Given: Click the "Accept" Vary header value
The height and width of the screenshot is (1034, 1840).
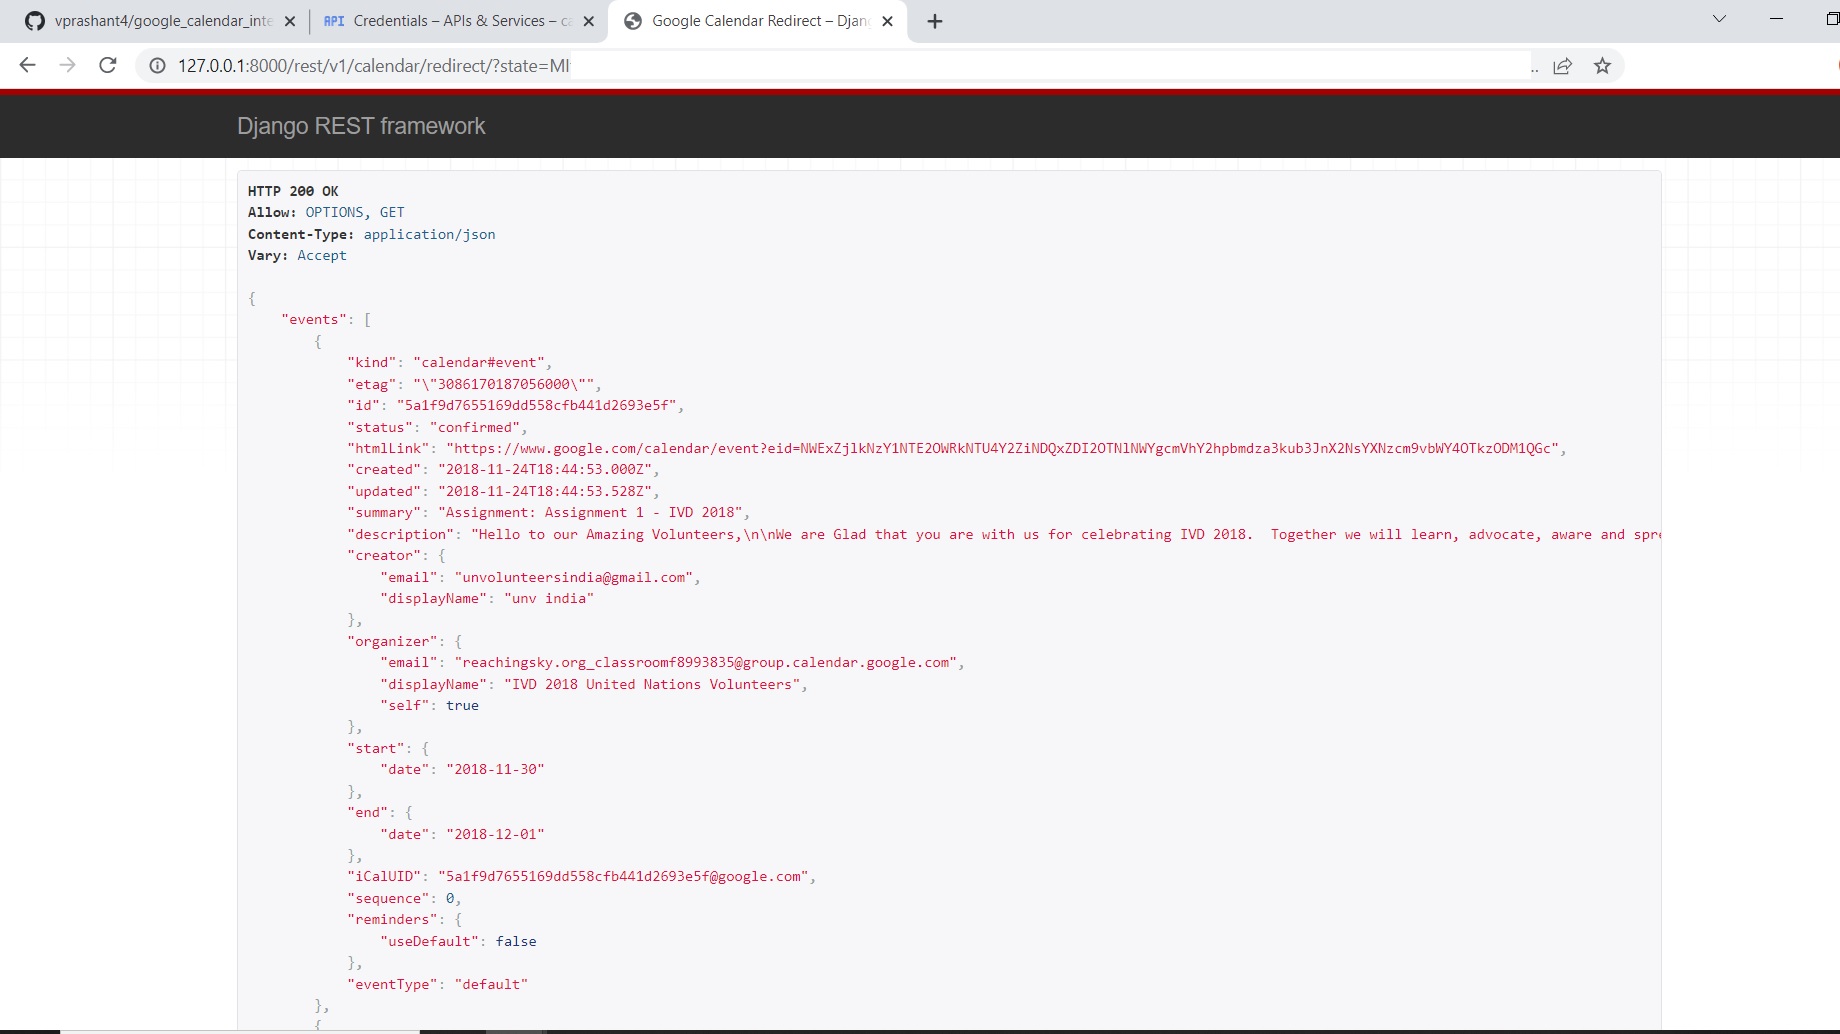Looking at the screenshot, I should [x=322, y=255].
